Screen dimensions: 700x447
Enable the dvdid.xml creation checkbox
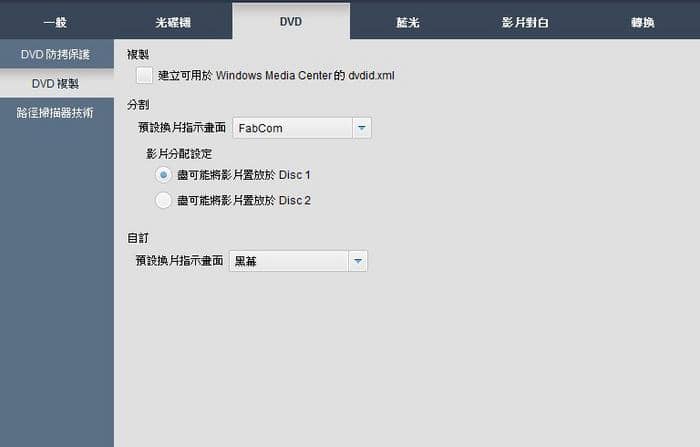(144, 75)
